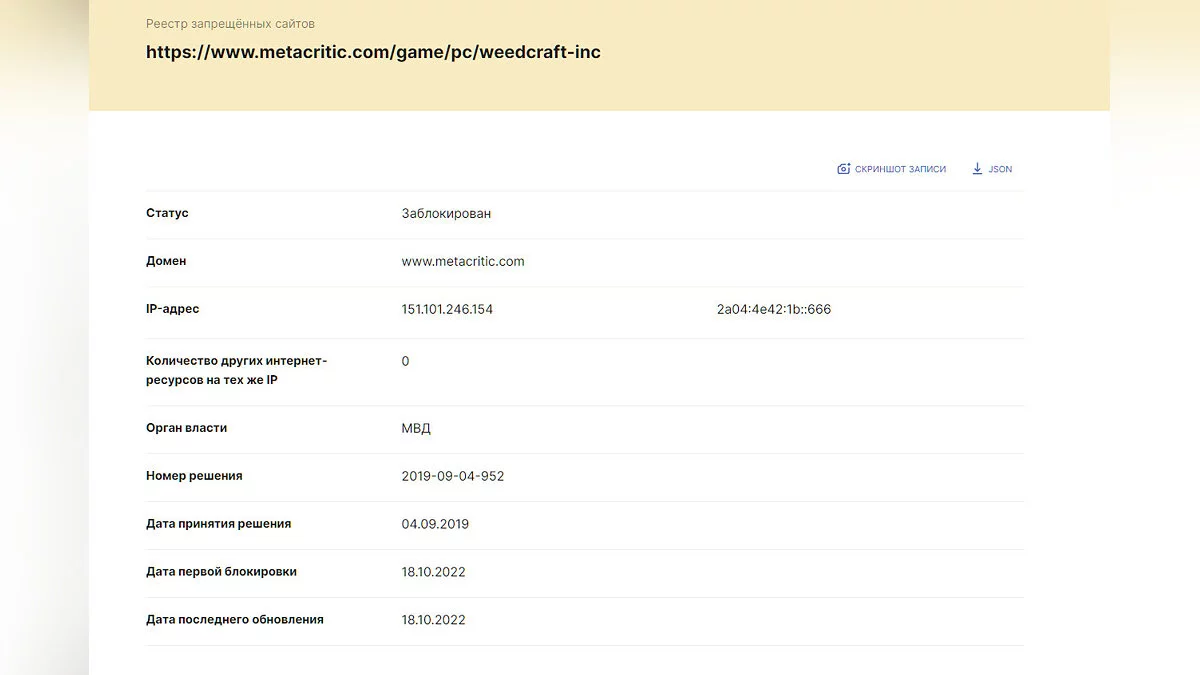1200x675 pixels.
Task: Select the first block date 18.10.2022
Action: pos(433,572)
